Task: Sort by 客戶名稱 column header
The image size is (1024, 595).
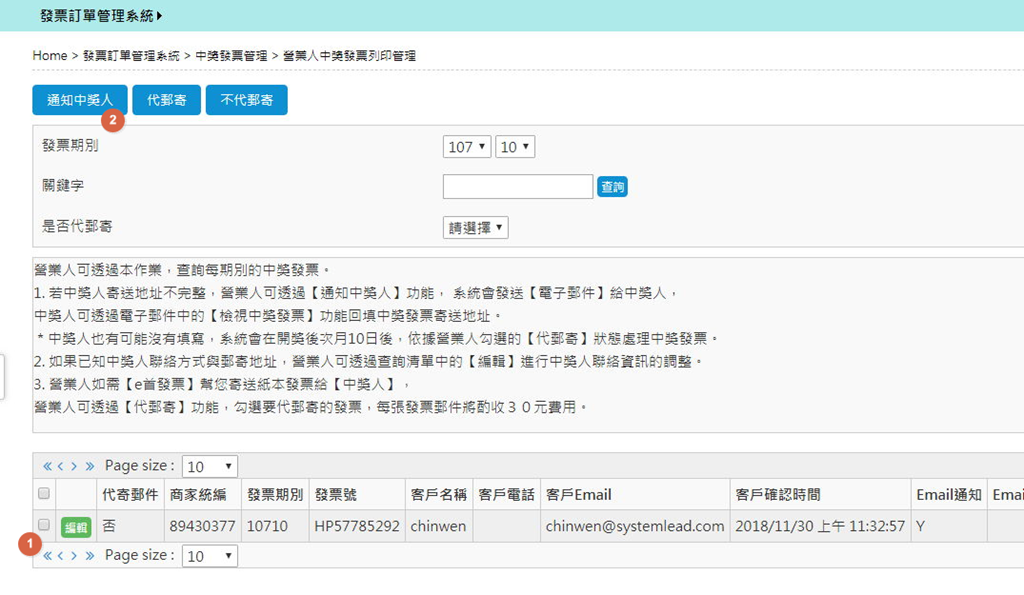Action: click(438, 495)
